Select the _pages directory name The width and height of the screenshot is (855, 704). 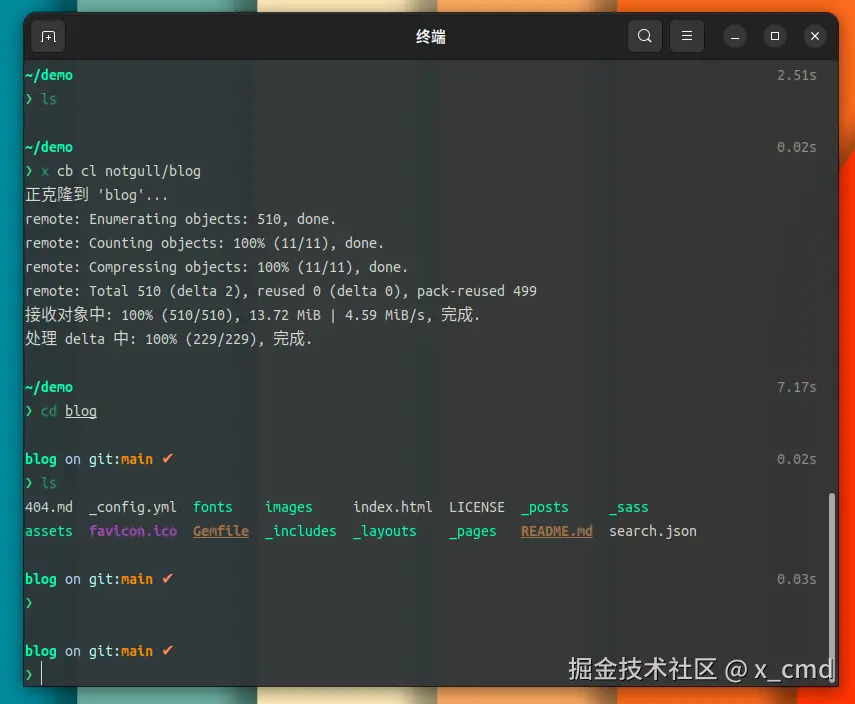[473, 531]
